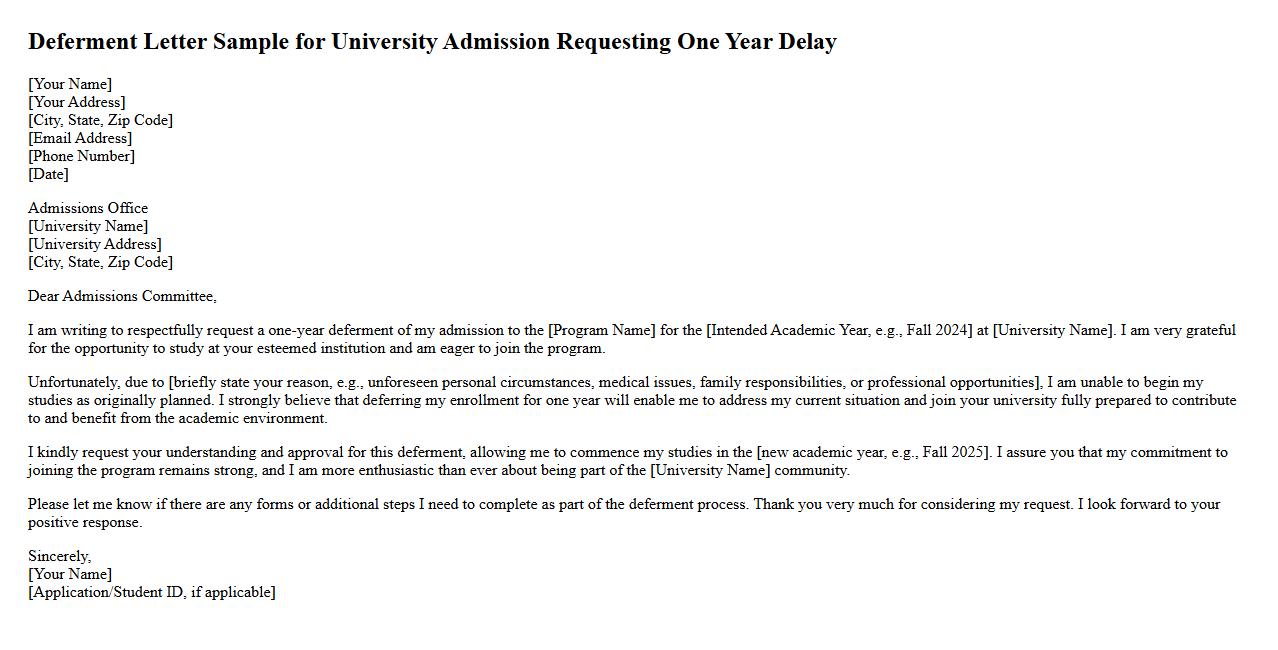Click [University Name] under Admissions Office

[x=88, y=226]
